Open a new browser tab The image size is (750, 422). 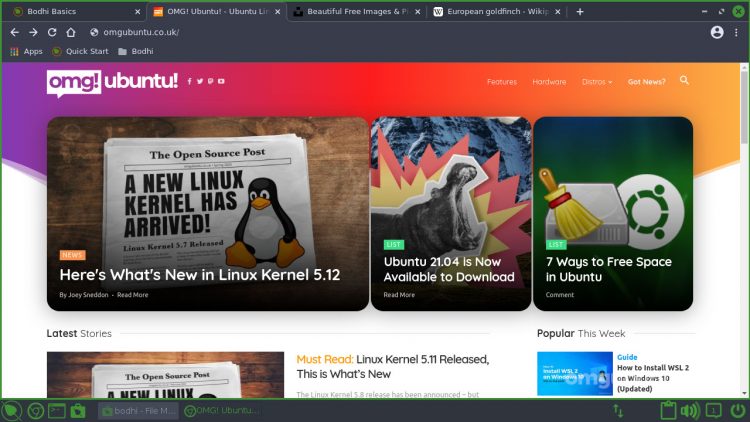580,11
